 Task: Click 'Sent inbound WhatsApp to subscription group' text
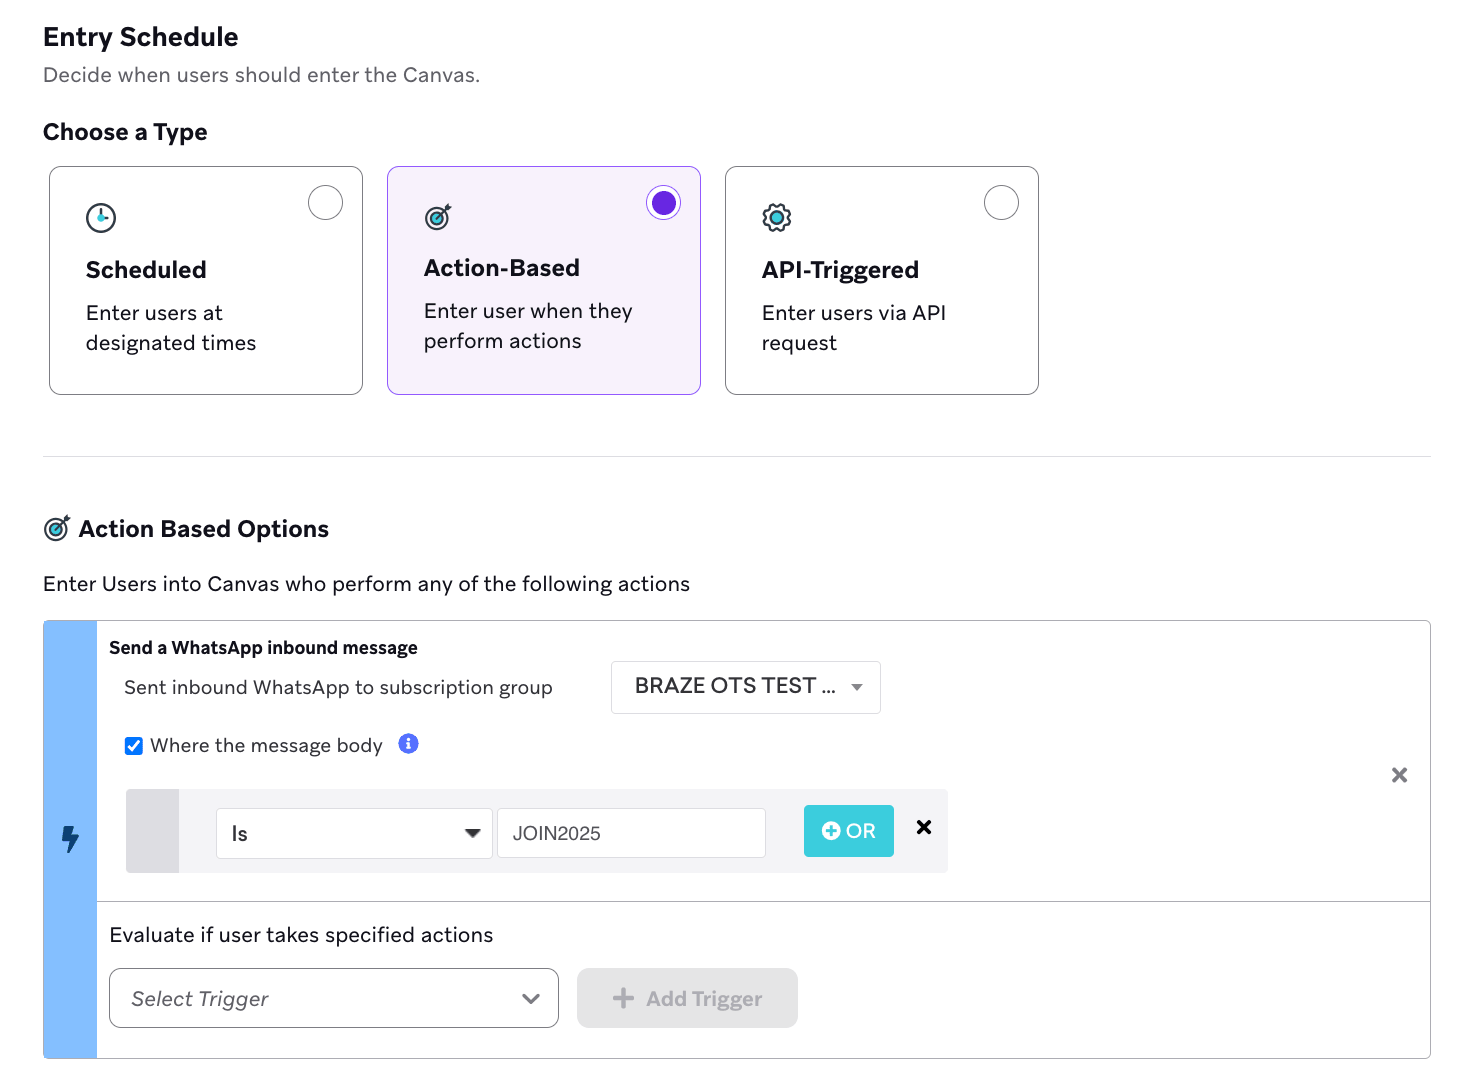(338, 688)
